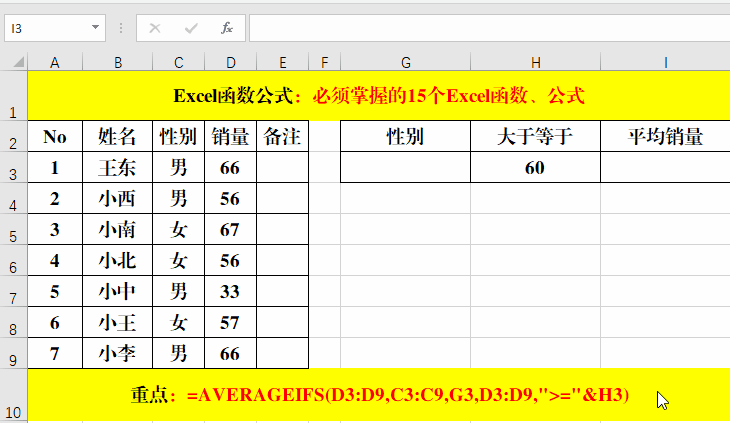Click the empty gender criteria cell G3
Screen dimensions: 730x423
click(406, 167)
